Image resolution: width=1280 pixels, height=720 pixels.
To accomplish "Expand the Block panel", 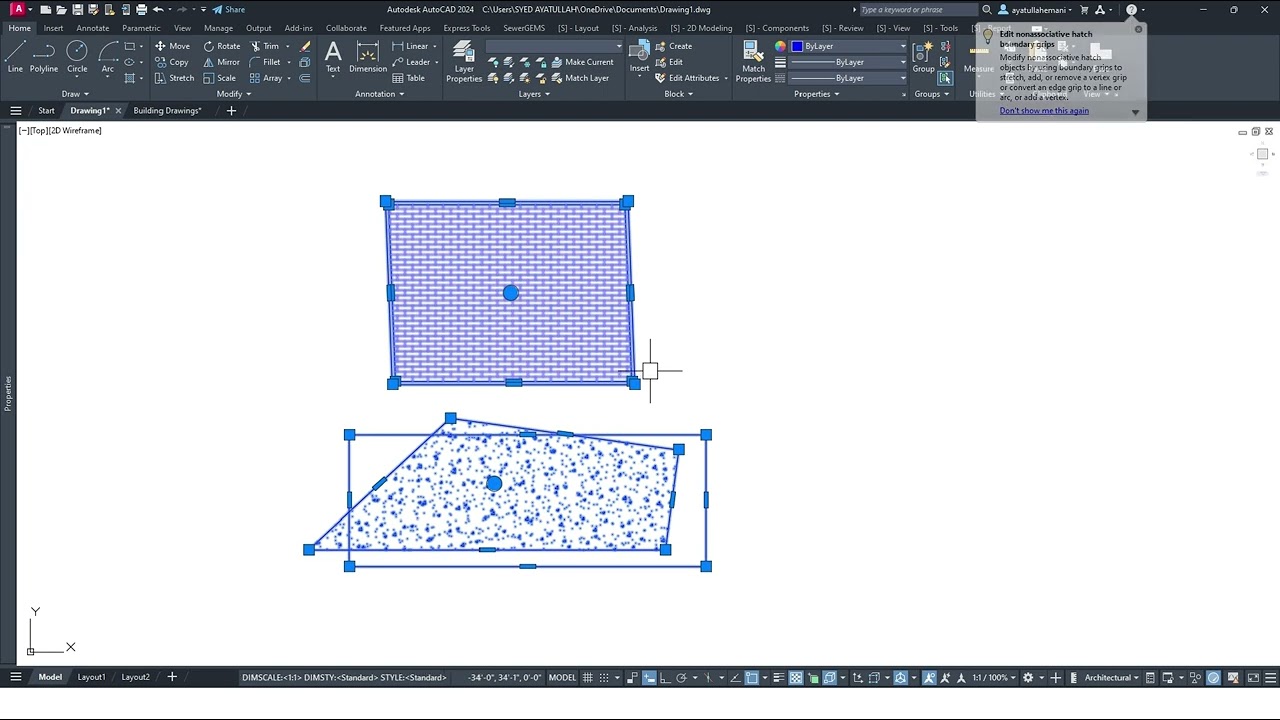I will click(x=679, y=94).
